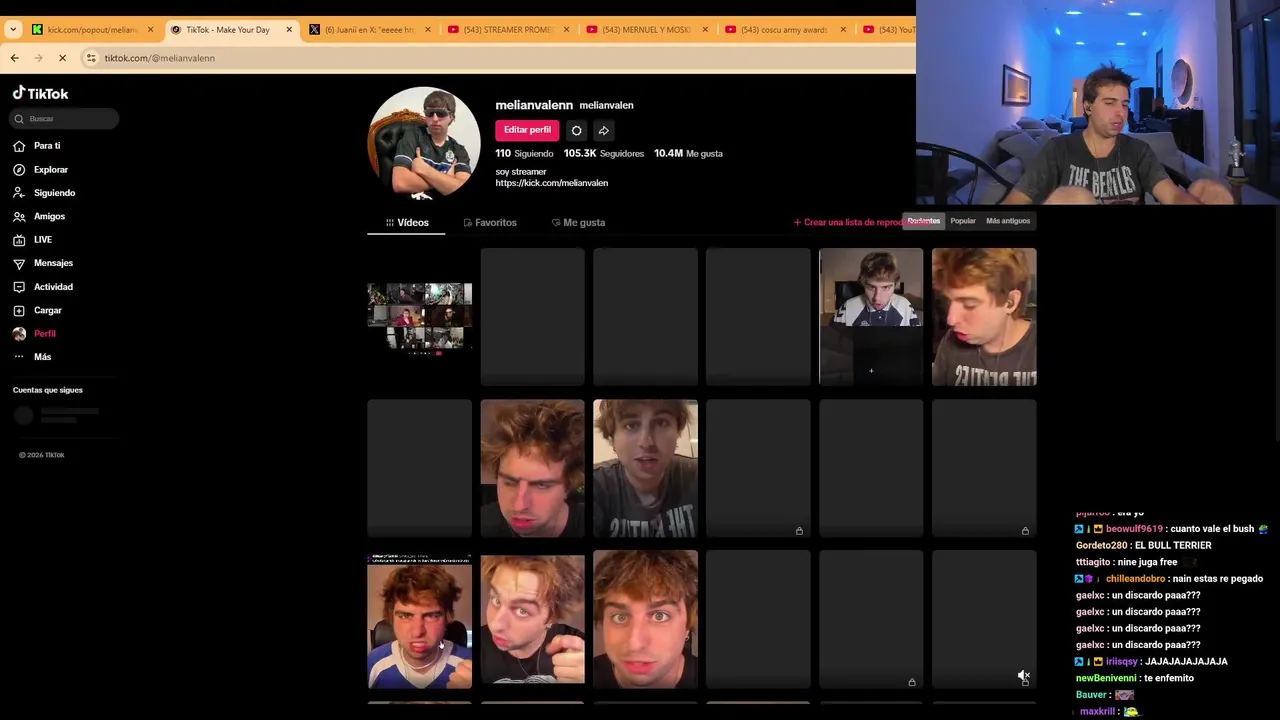Close the MERNUEL Y MOSKI tab
Image resolution: width=1280 pixels, height=720 pixels.
[704, 30]
